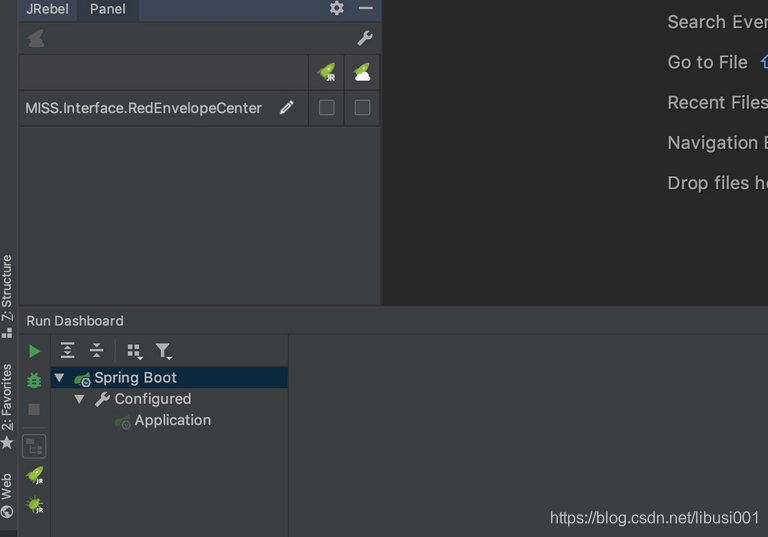Switch to the JRebel tab

[x=48, y=9]
